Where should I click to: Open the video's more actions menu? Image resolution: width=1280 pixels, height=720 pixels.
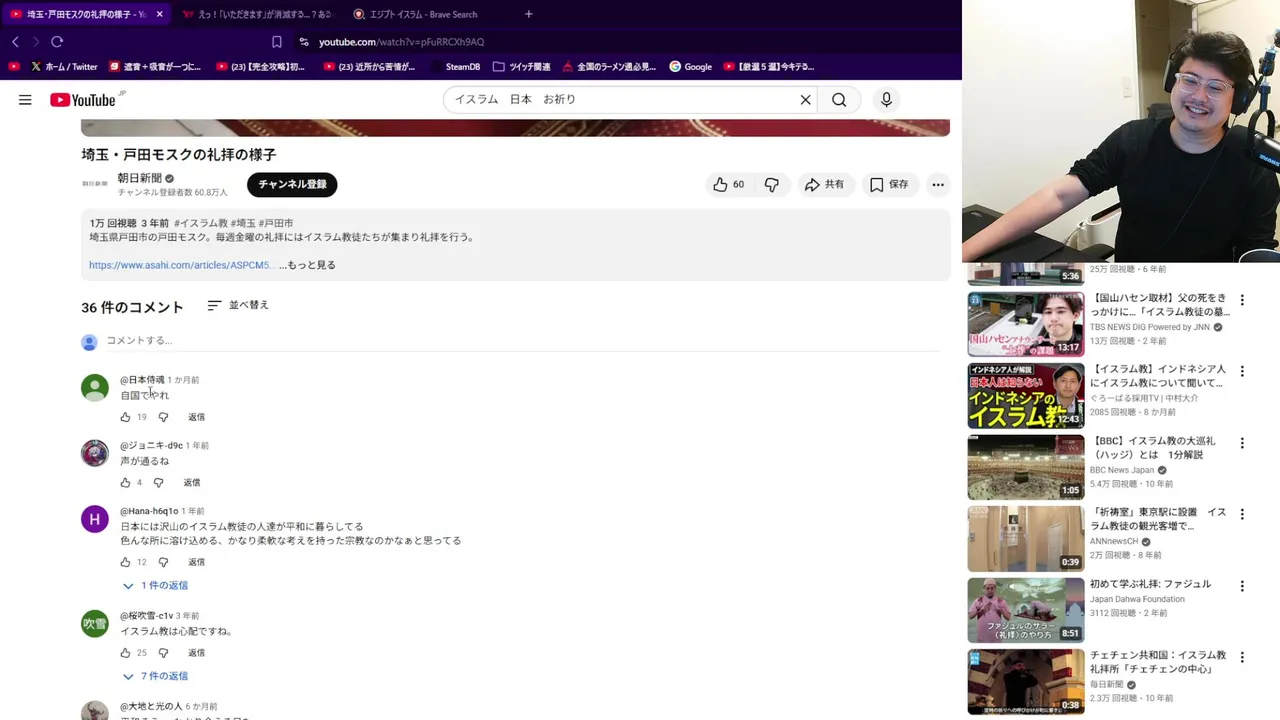[938, 185]
